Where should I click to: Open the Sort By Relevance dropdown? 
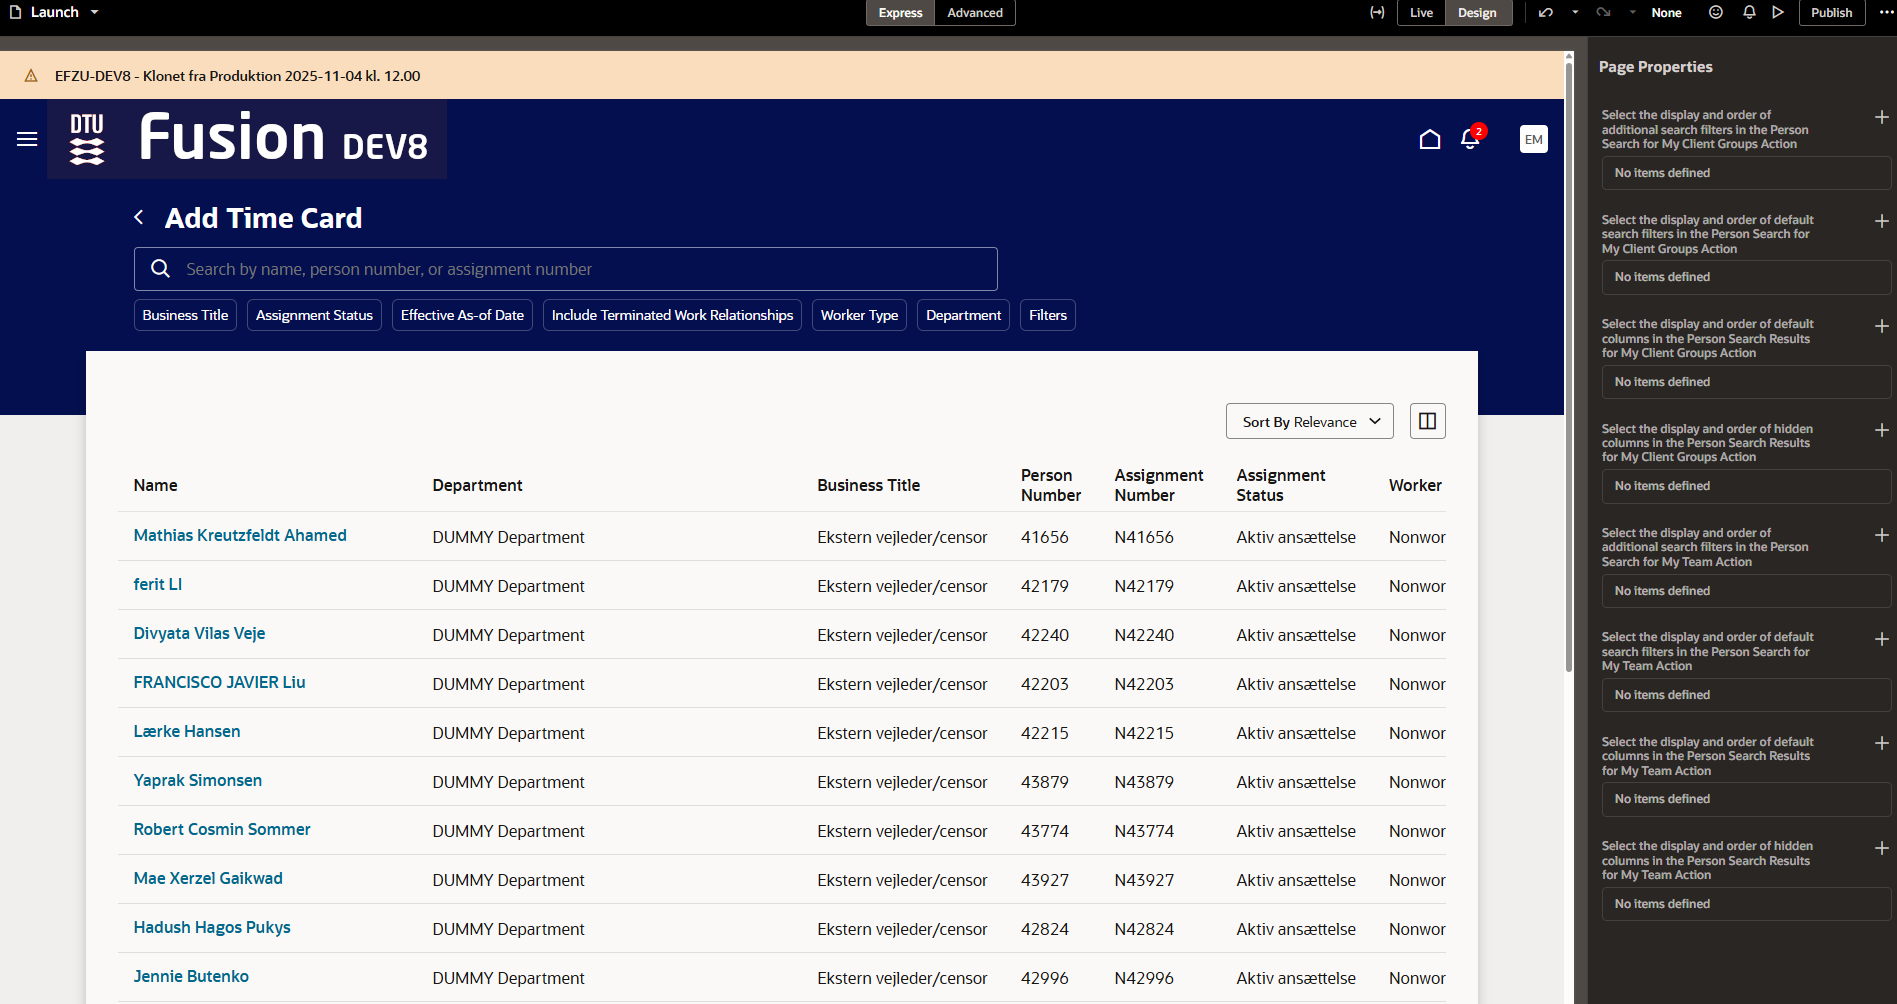tap(1309, 421)
